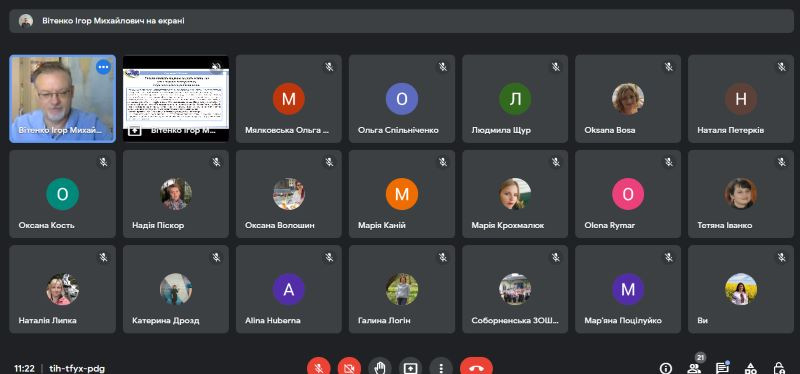Open host controls lock icon
The height and width of the screenshot is (374, 800).
point(778,367)
